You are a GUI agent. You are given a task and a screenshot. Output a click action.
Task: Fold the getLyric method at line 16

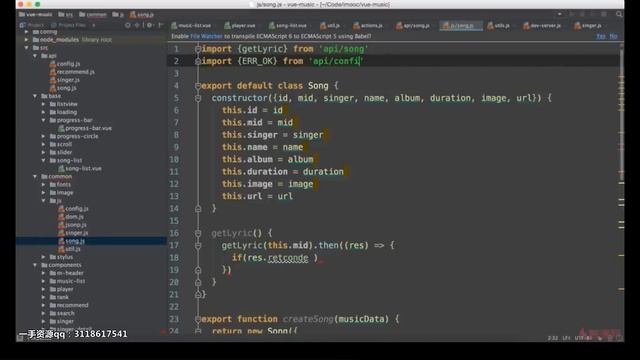click(x=198, y=233)
